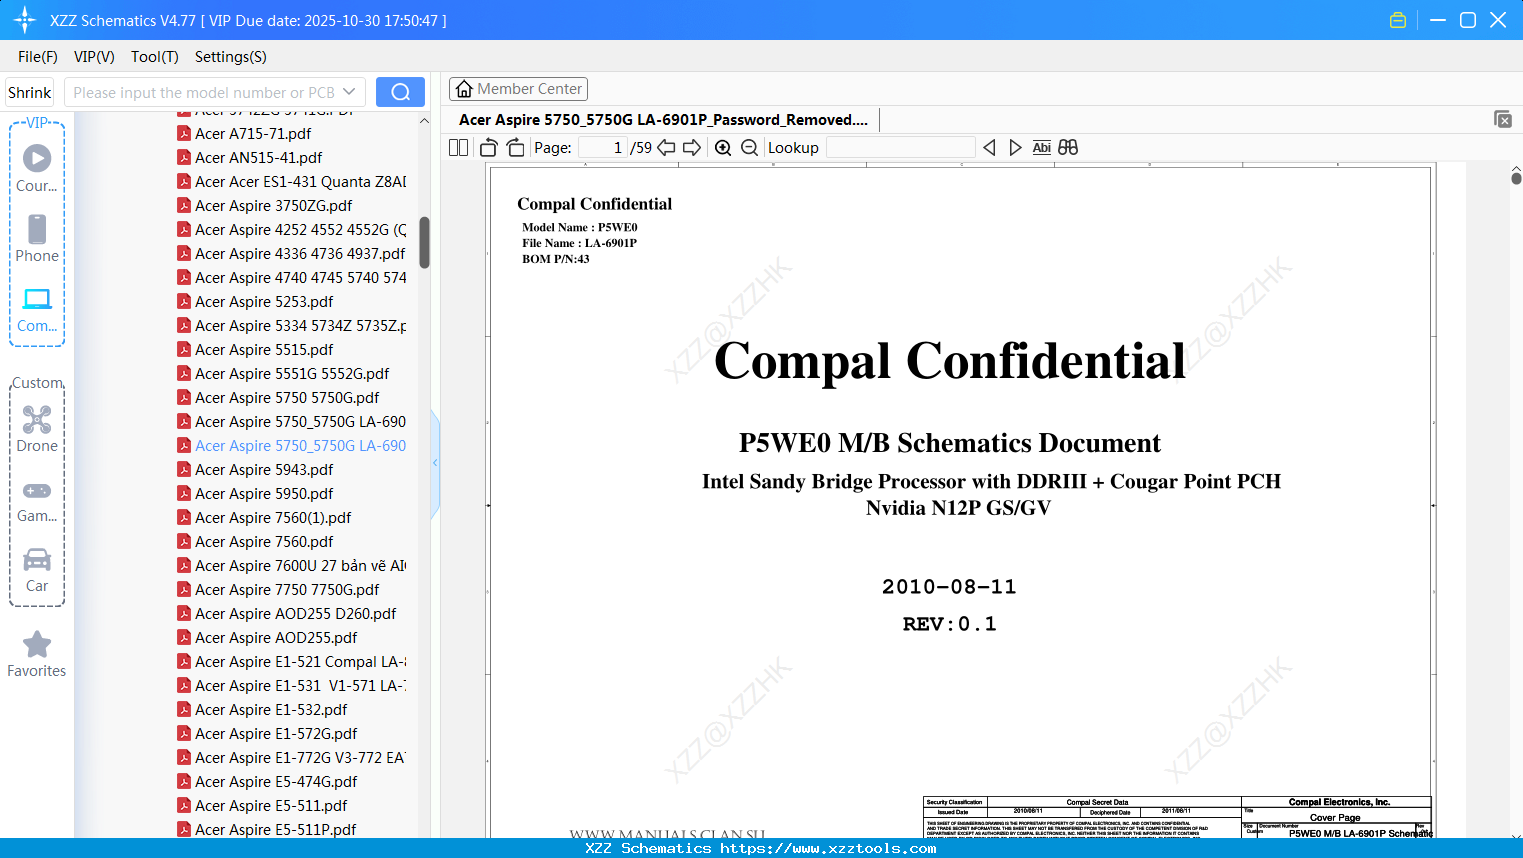This screenshot has width=1523, height=858.
Task: Open the Game console schematics category
Action: [x=37, y=501]
